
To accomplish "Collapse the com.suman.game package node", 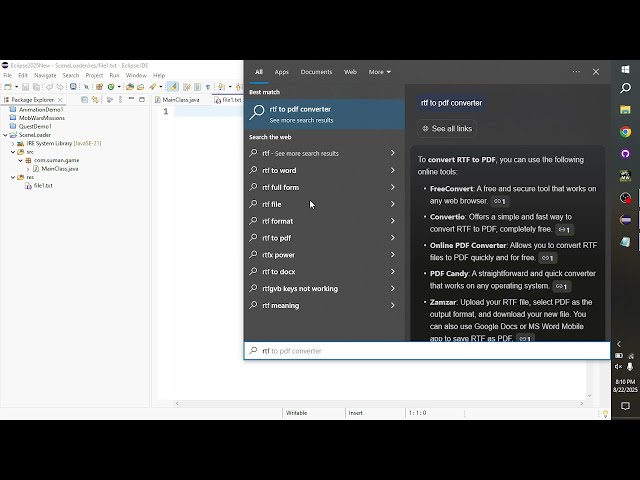I will click(x=20, y=160).
